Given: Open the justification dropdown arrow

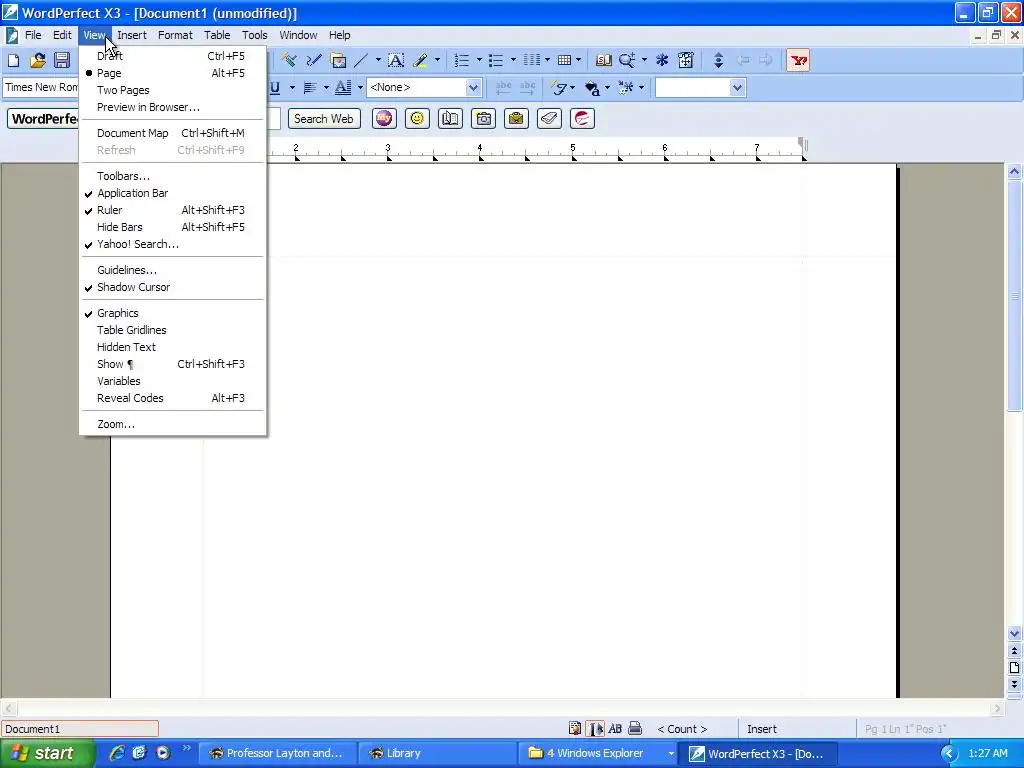Looking at the screenshot, I should [326, 88].
